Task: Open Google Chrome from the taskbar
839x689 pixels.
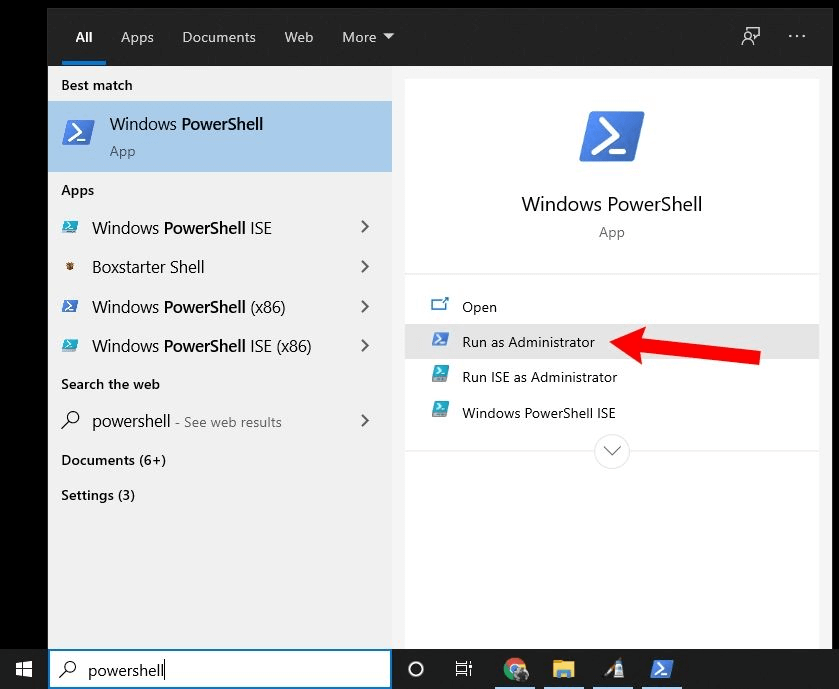Action: [516, 669]
